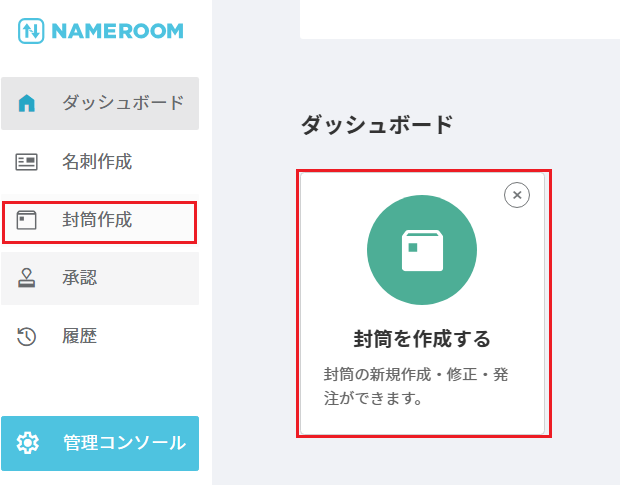The width and height of the screenshot is (621, 485).
Task: Go to the 承認 sidebar item
Action: [x=80, y=279]
